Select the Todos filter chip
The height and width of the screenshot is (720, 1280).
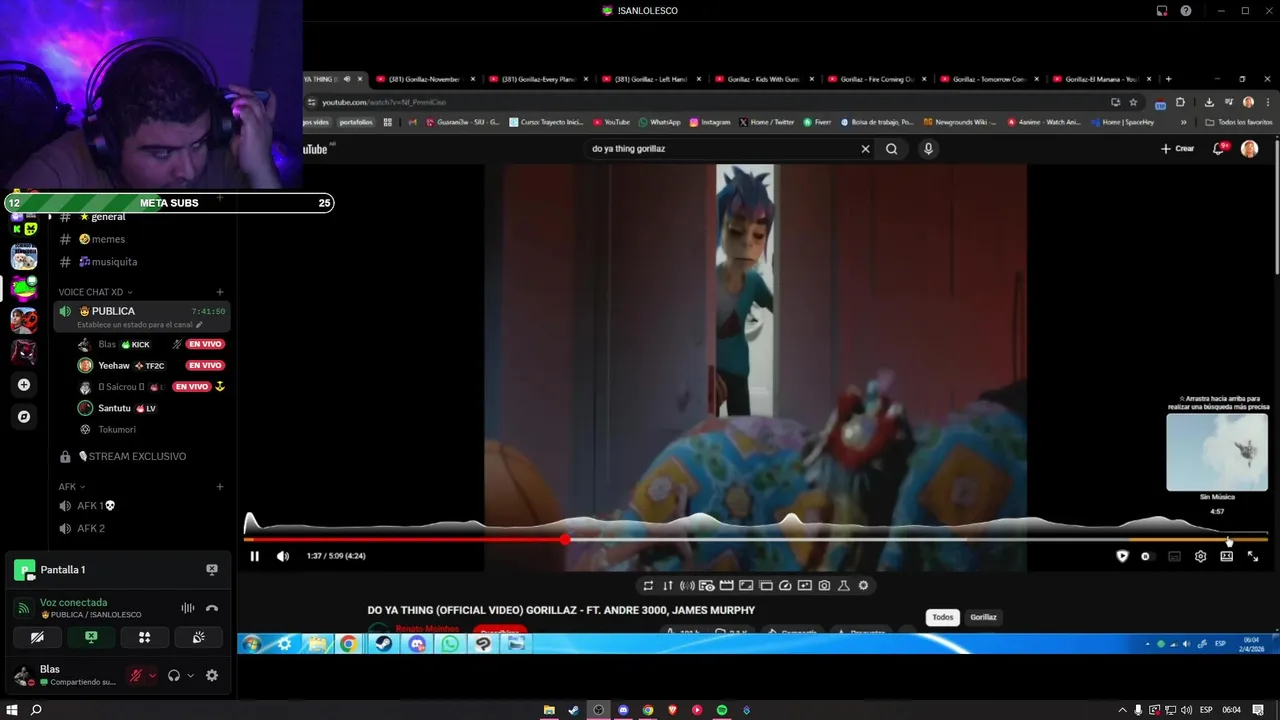(x=943, y=617)
